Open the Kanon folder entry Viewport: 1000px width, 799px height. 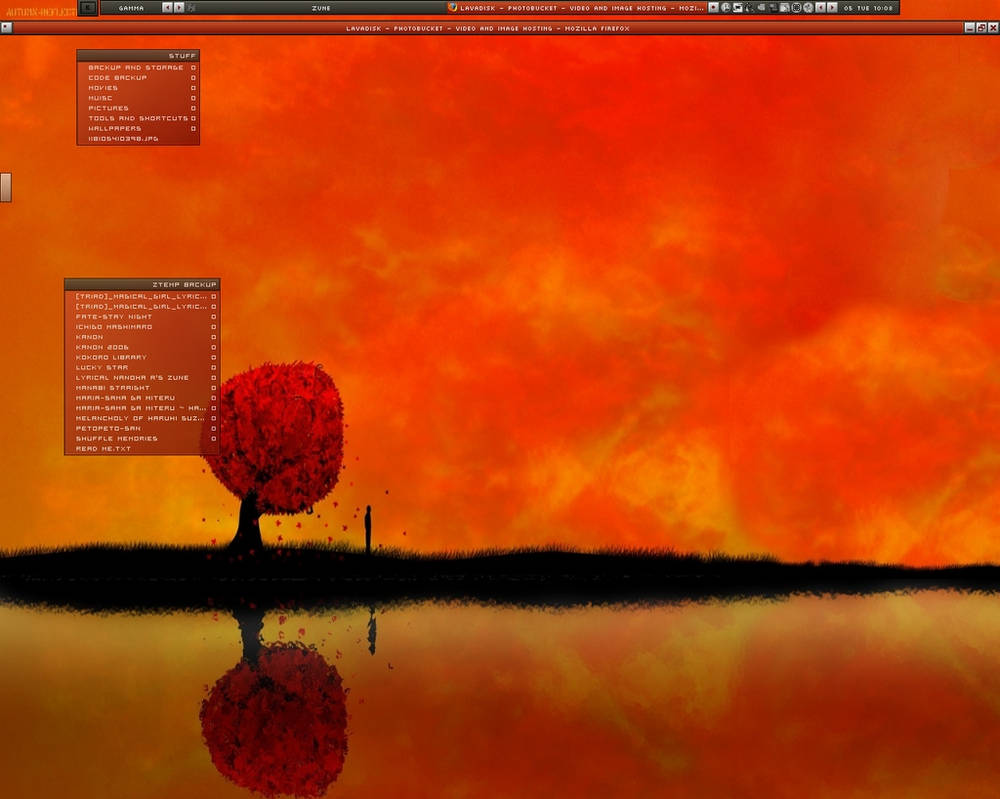point(142,337)
